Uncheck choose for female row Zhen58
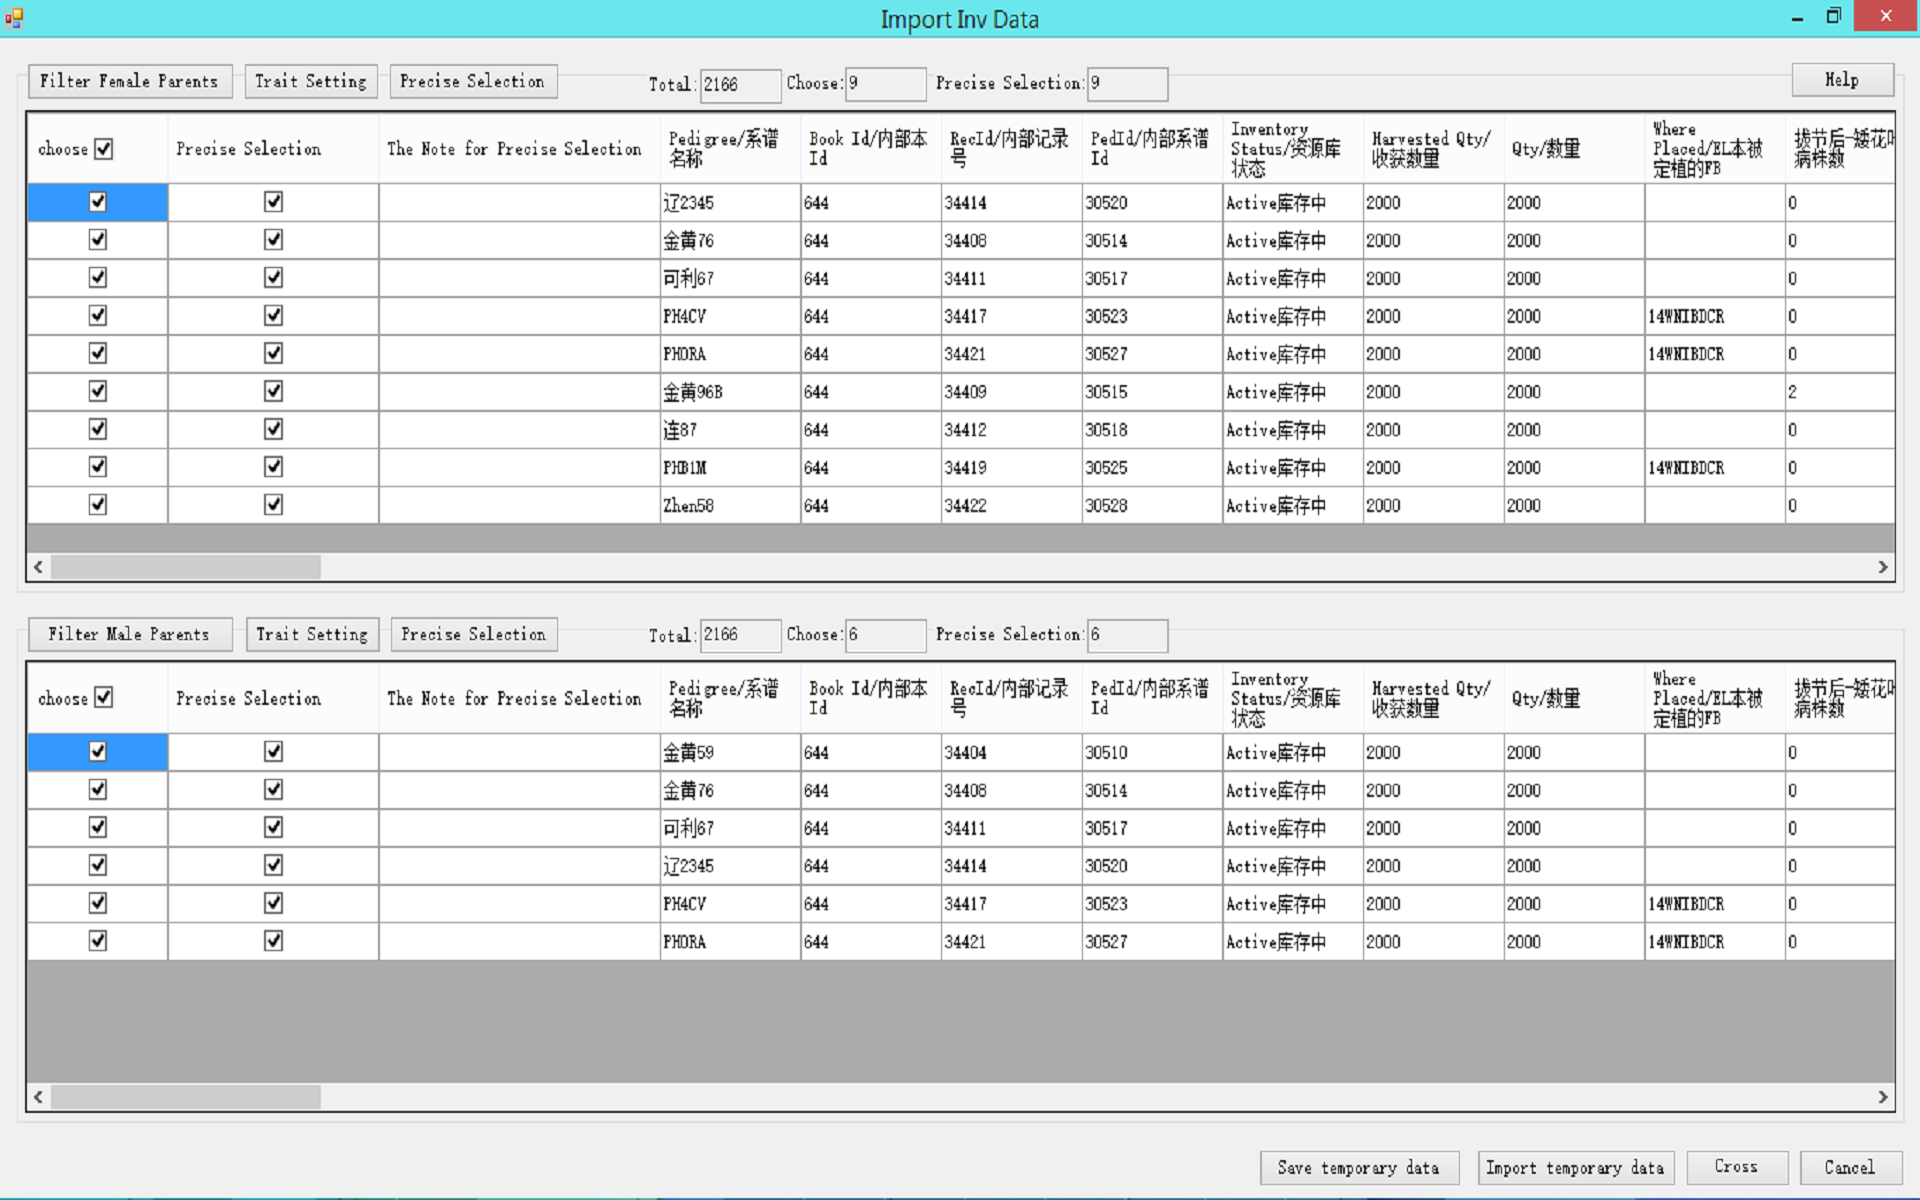The width and height of the screenshot is (1920, 1200). pyautogui.click(x=98, y=505)
